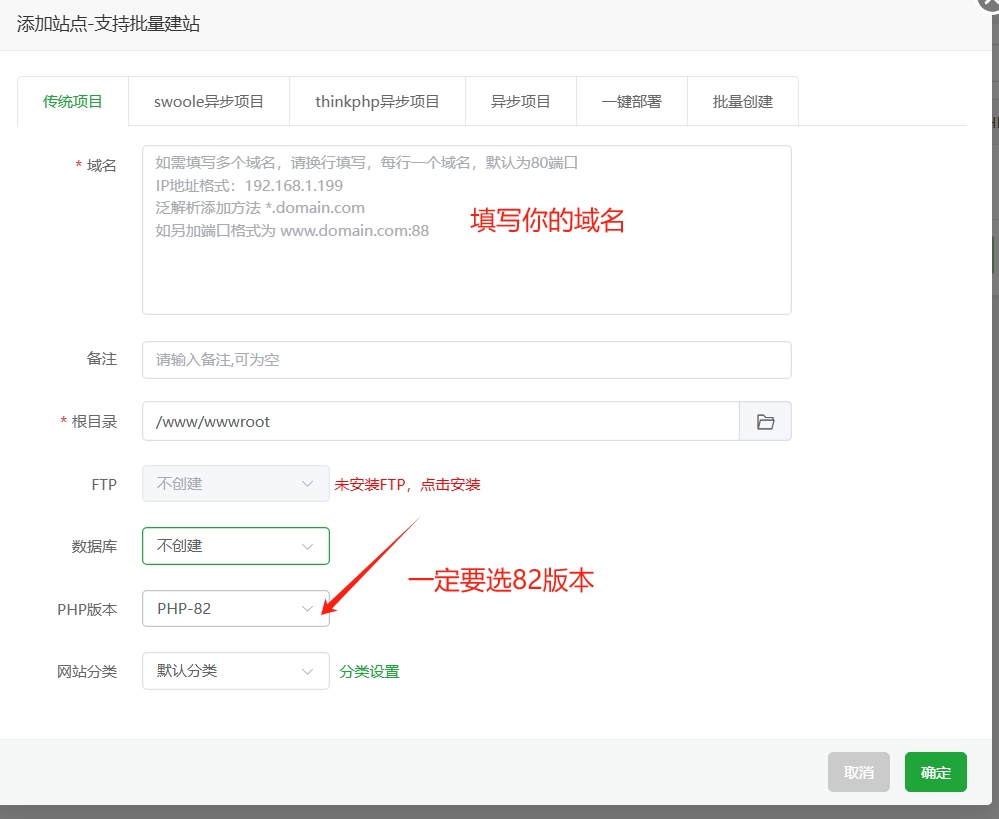
Task: Click the 根目录 path input field
Action: pyautogui.click(x=440, y=422)
